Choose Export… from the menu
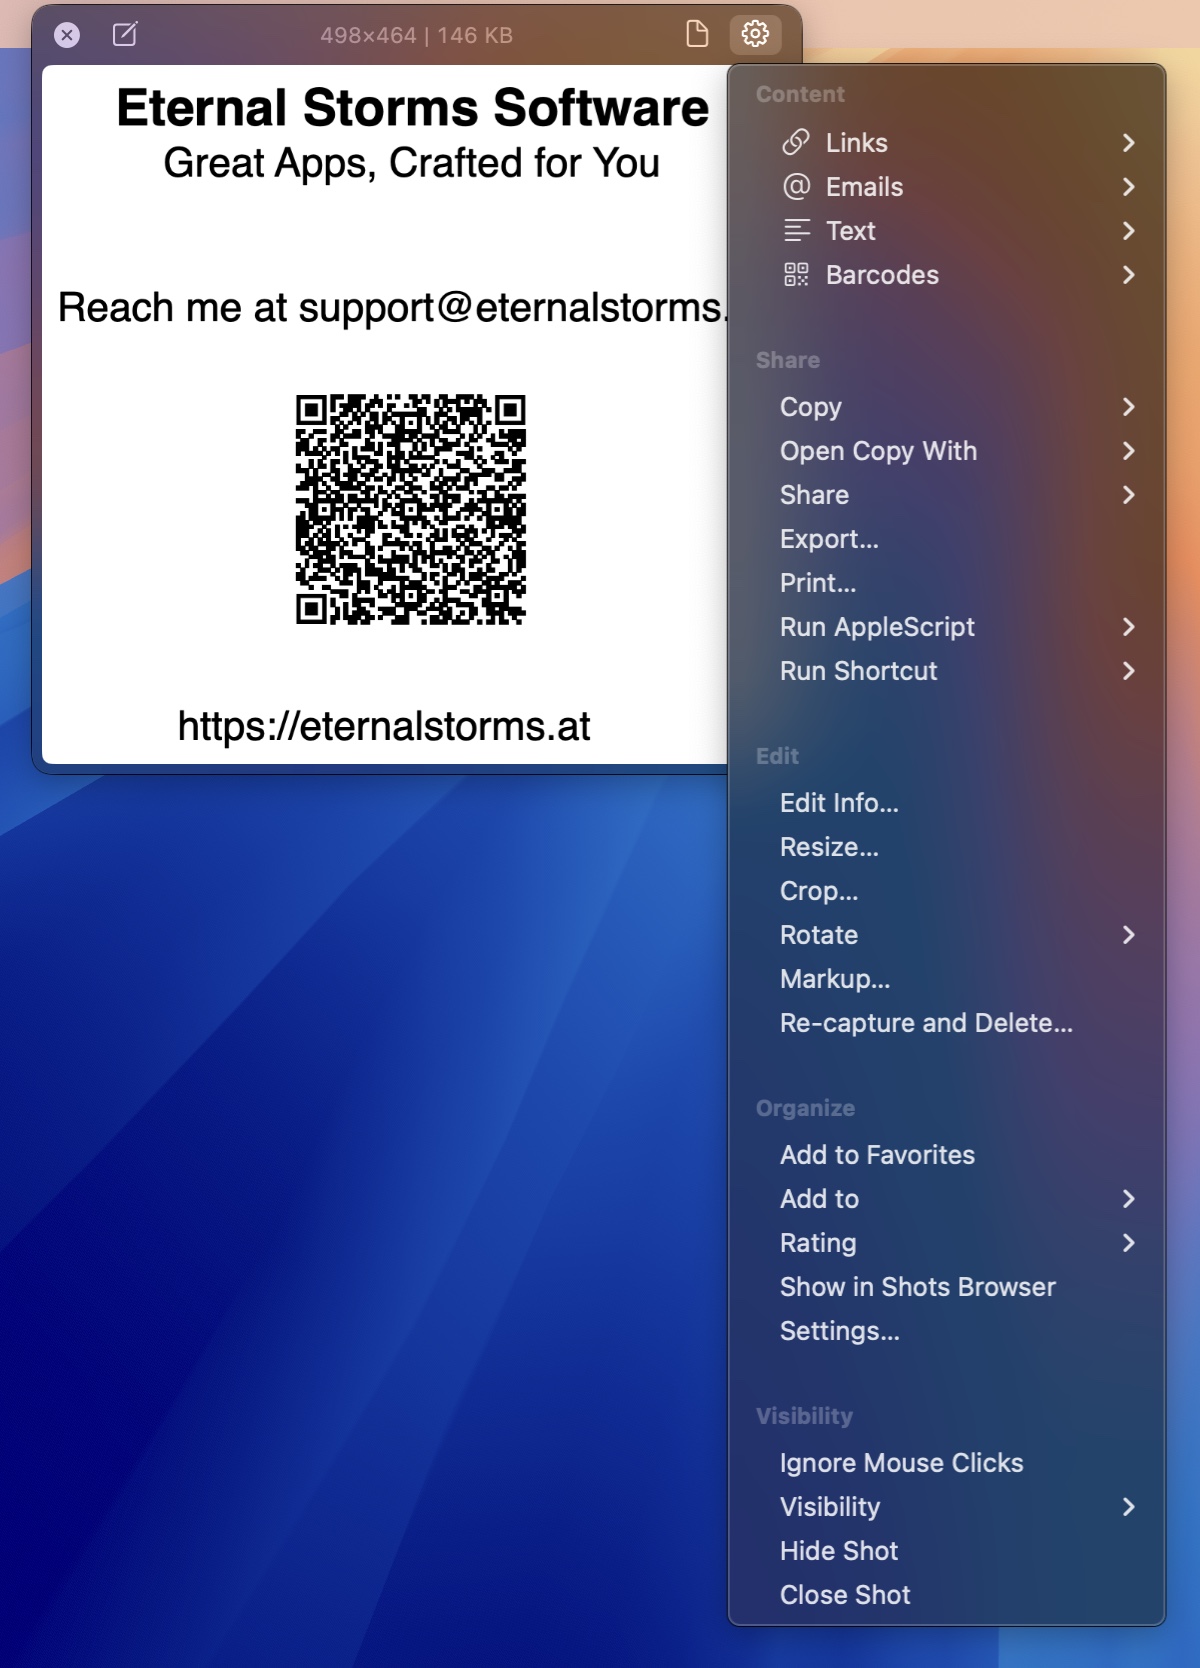The image size is (1200, 1668). point(947,539)
